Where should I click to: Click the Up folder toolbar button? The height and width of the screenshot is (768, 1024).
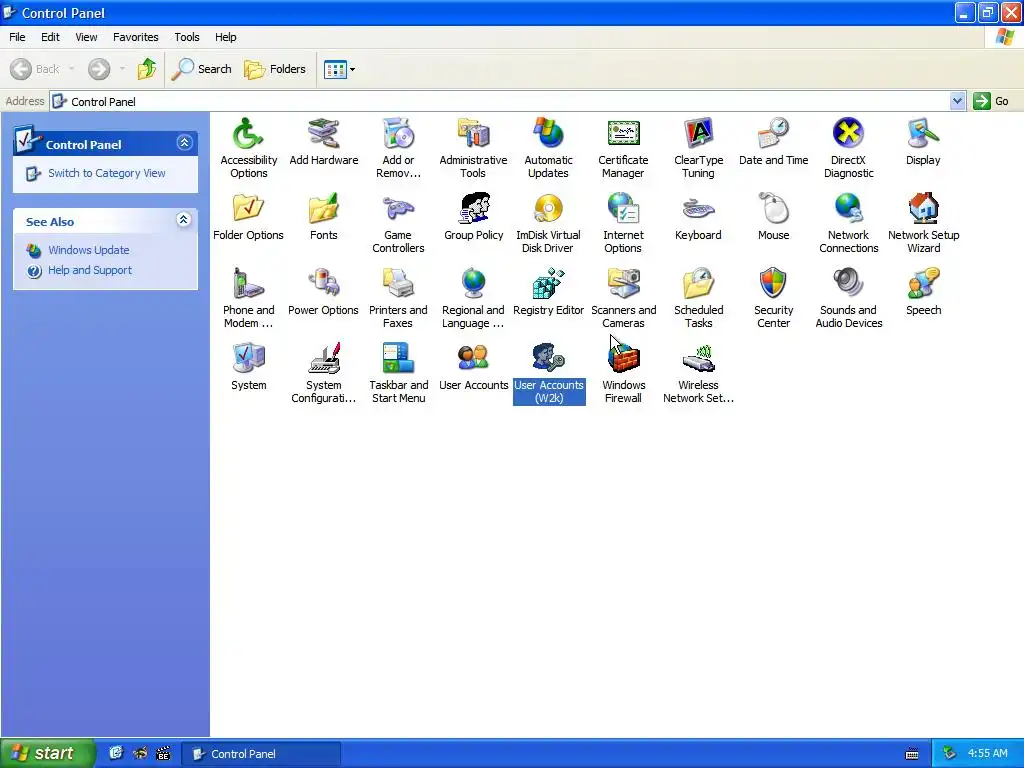147,69
